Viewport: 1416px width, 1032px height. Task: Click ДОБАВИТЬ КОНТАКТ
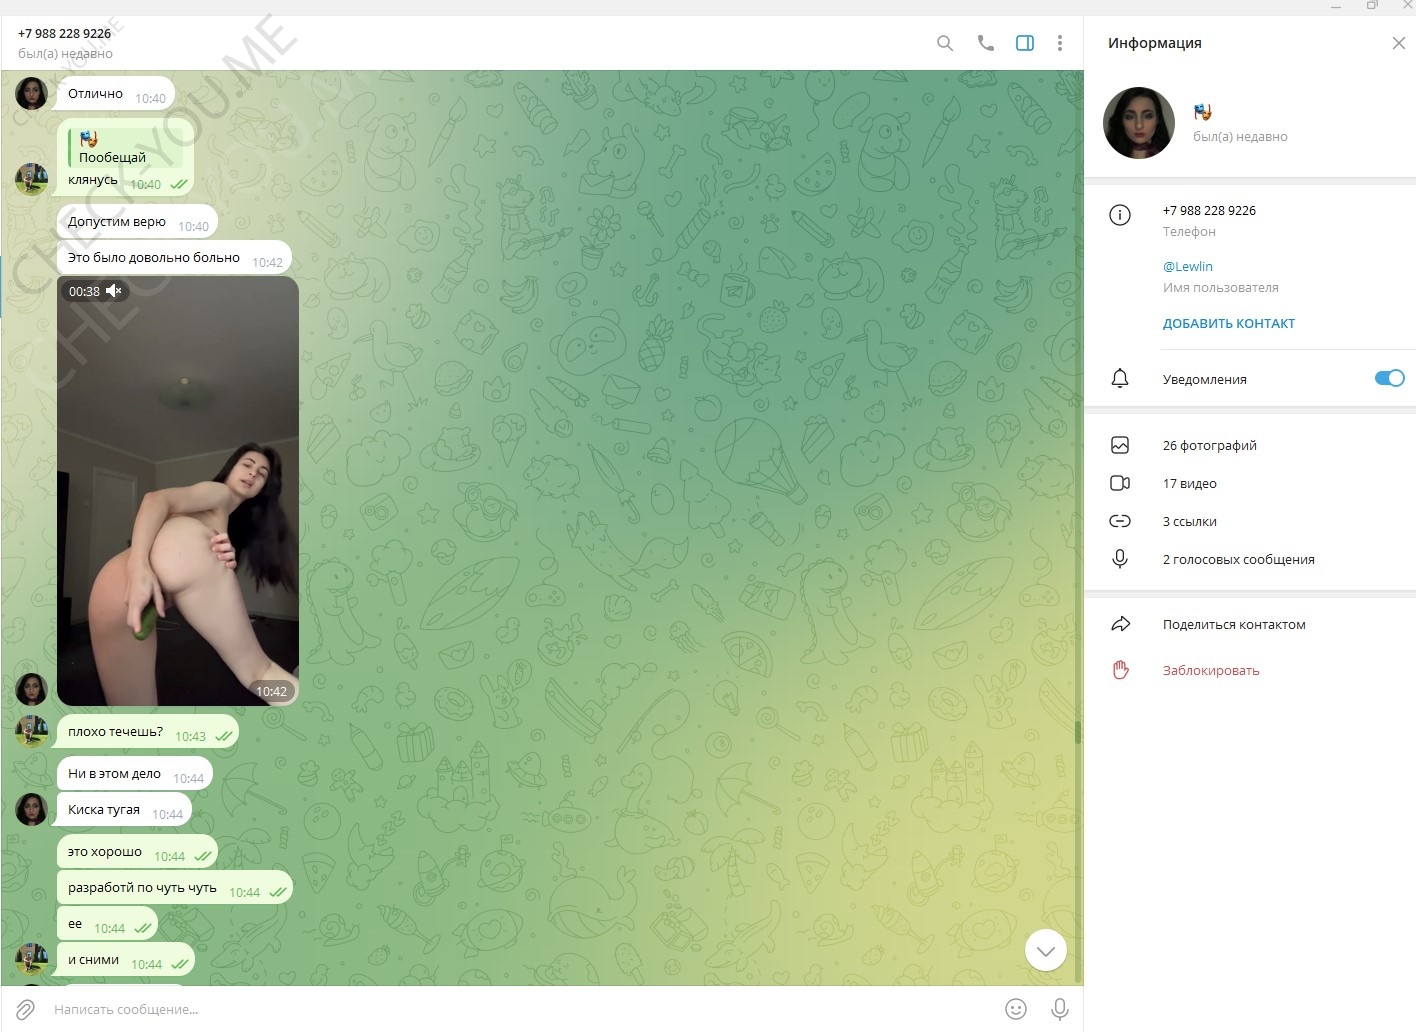pos(1228,324)
